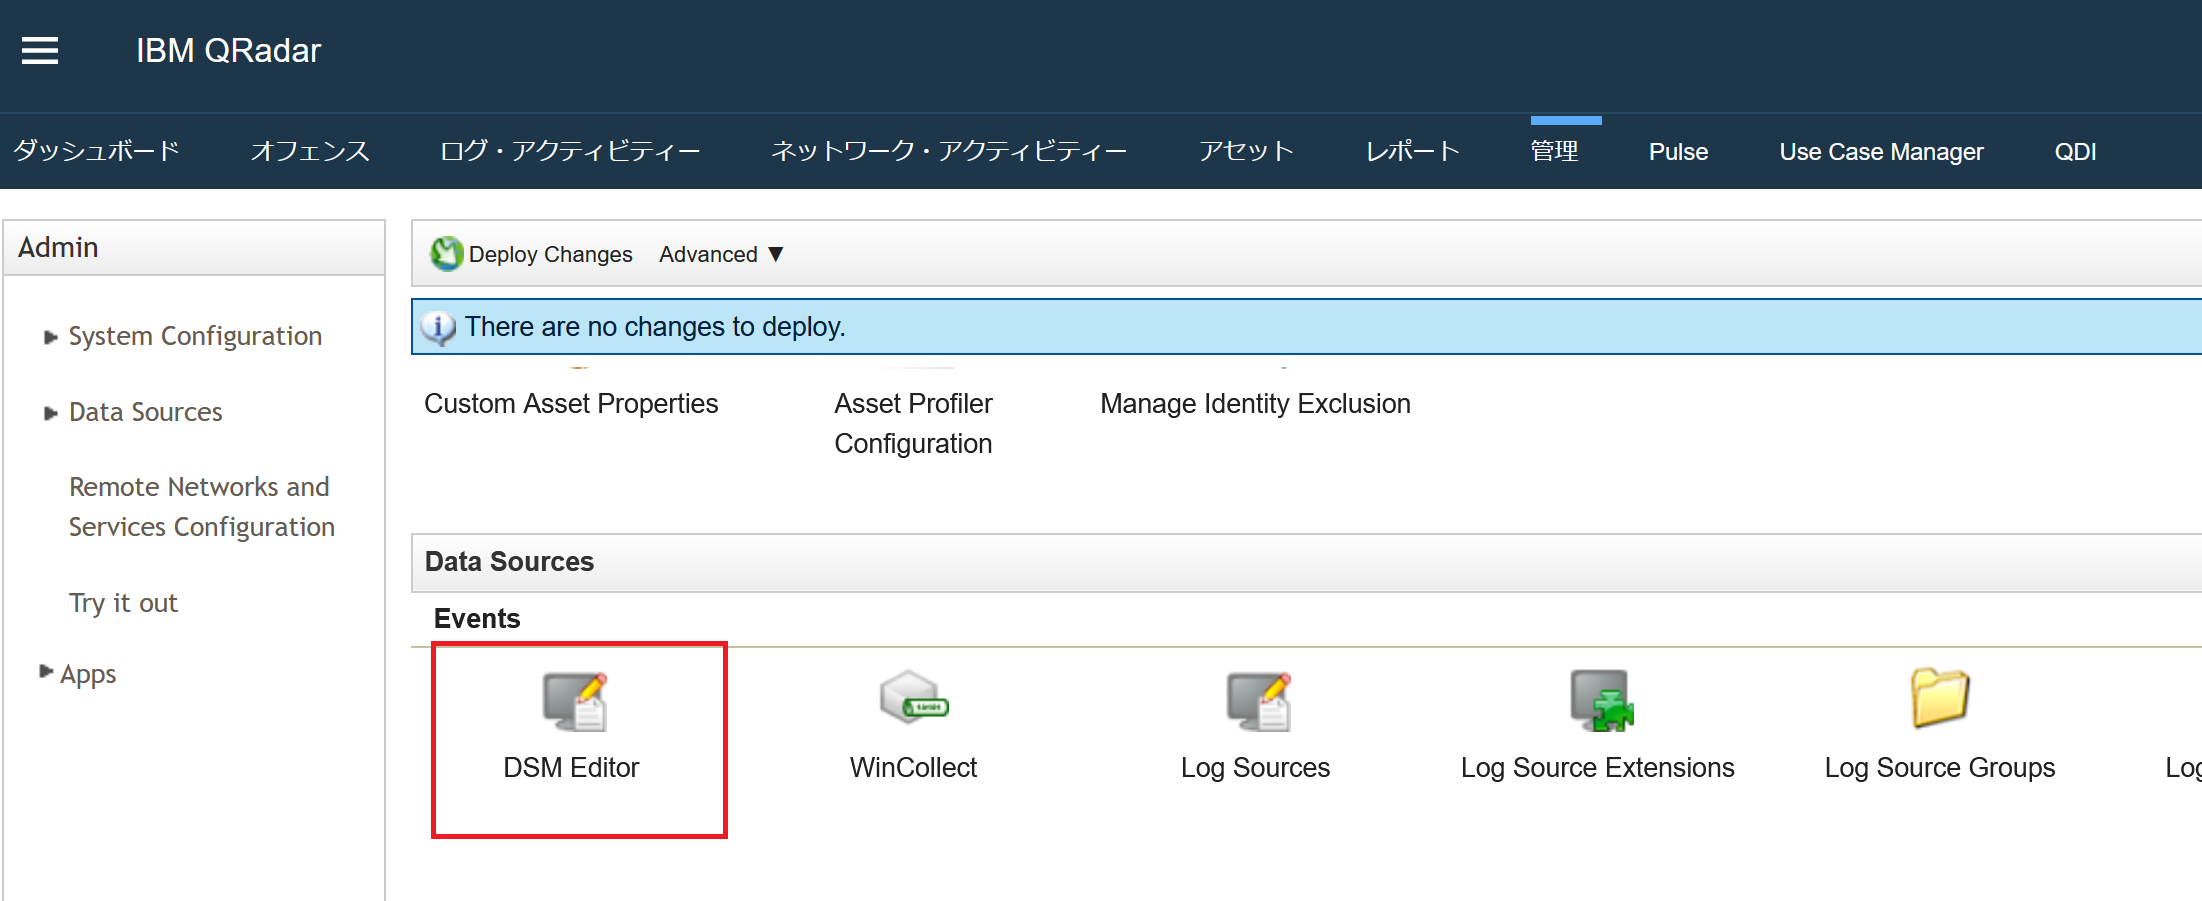The height and width of the screenshot is (901, 2202).
Task: Click the green Deploy Changes icon
Action: [446, 254]
